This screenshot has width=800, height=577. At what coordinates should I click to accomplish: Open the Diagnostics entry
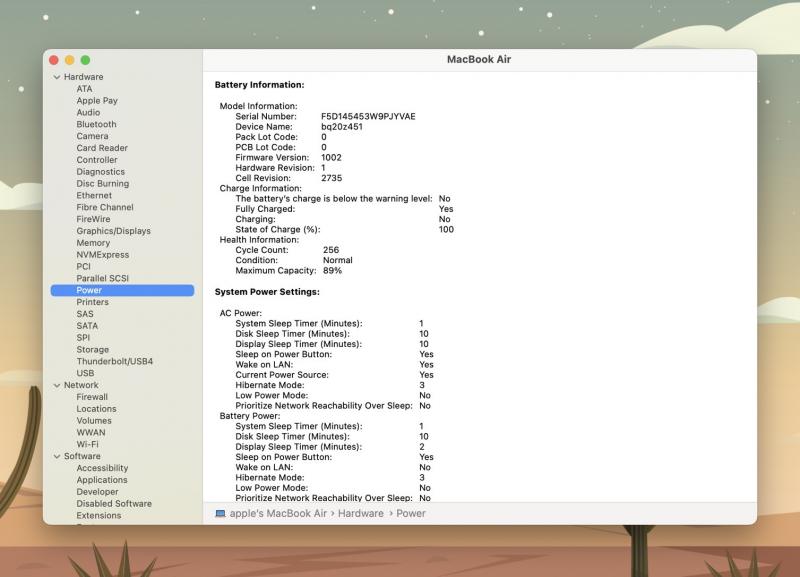101,171
